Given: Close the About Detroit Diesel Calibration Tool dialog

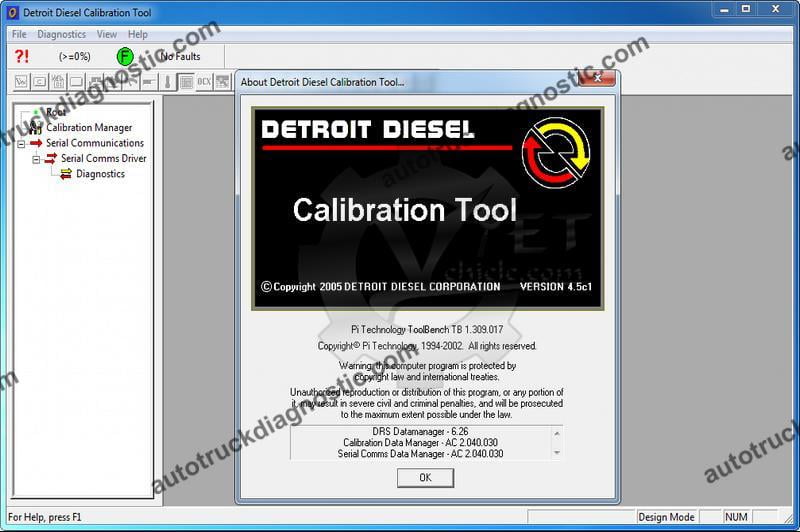Looking at the screenshot, I should (x=597, y=78).
